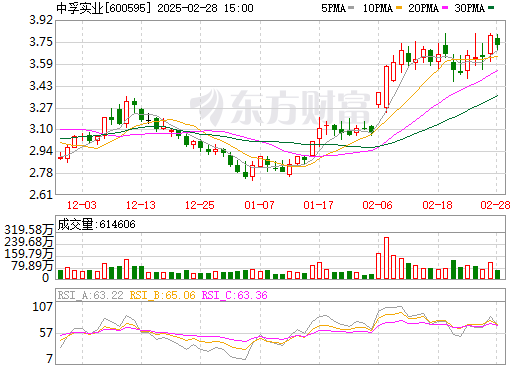Click the 东方财富 watermark logo
520x365 pixels.
pos(280,107)
